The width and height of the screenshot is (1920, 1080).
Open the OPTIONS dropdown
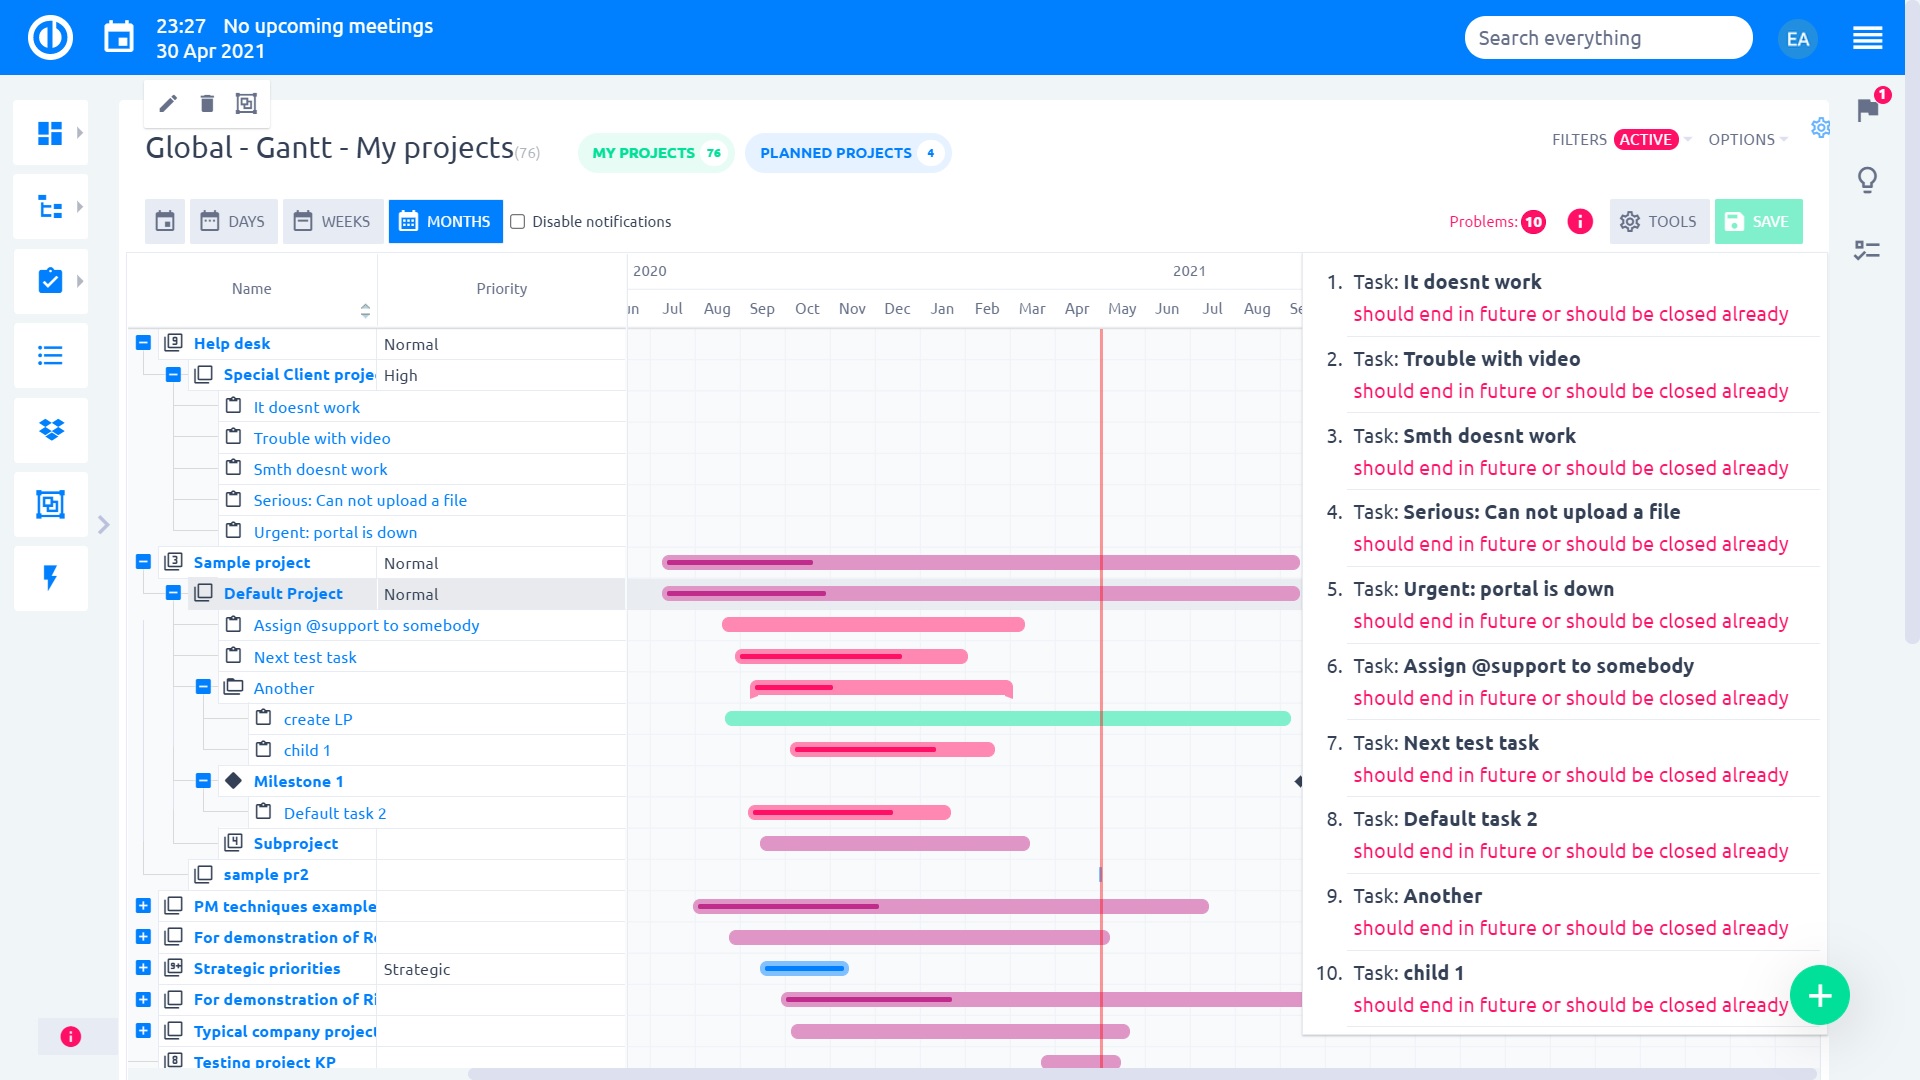pos(1747,140)
